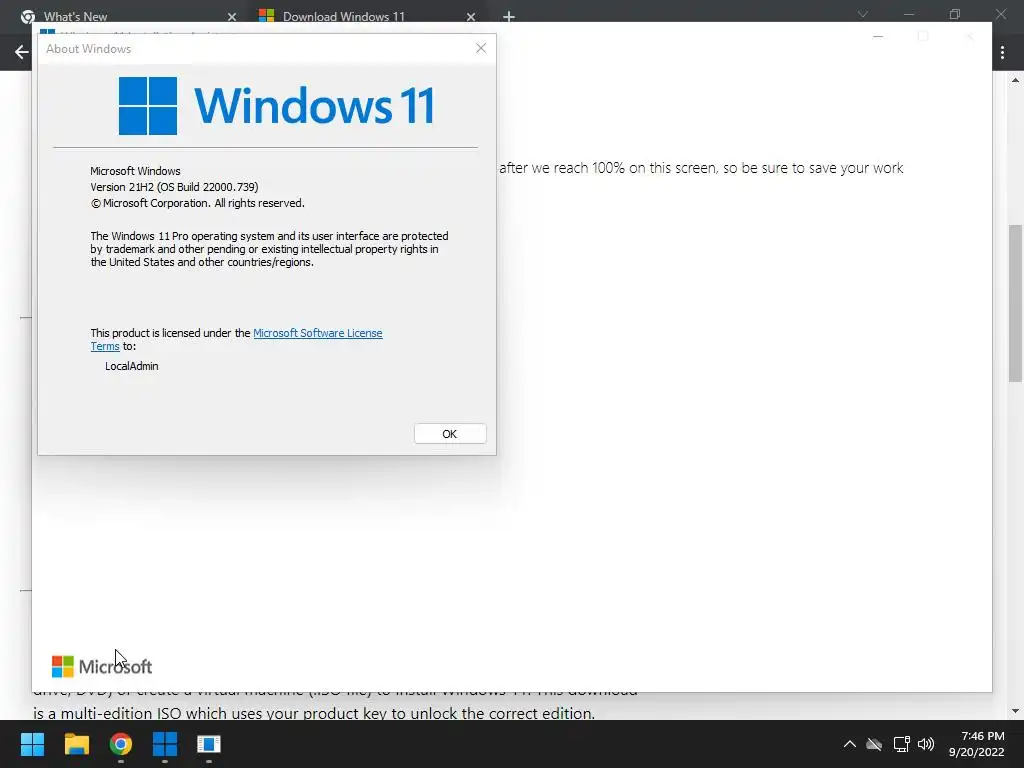Image resolution: width=1024 pixels, height=768 pixels.
Task: Click the scroll-up arrow of Chrome's scrollbar
Action: click(1015, 80)
